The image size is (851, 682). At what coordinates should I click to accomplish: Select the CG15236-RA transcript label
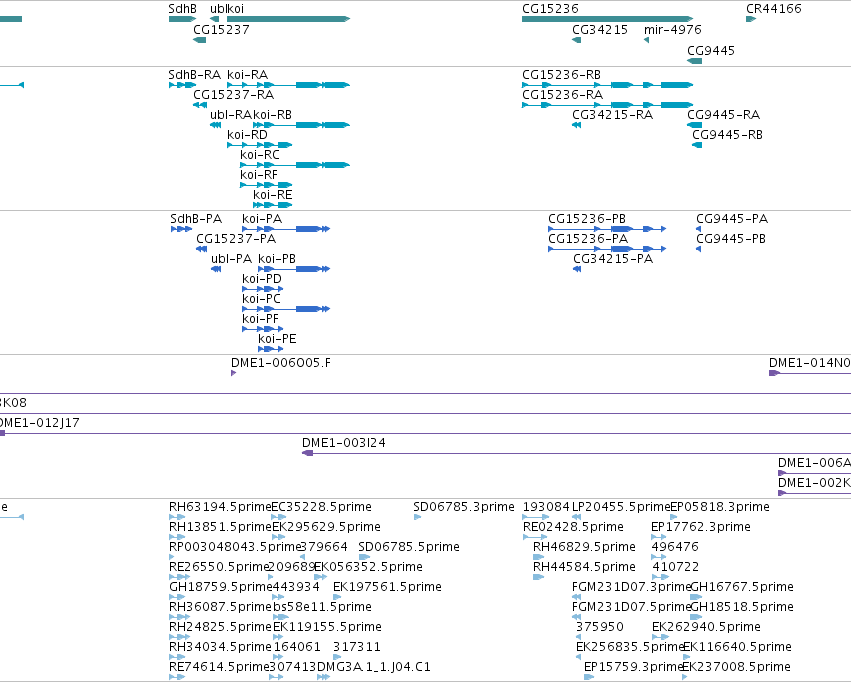(562, 95)
